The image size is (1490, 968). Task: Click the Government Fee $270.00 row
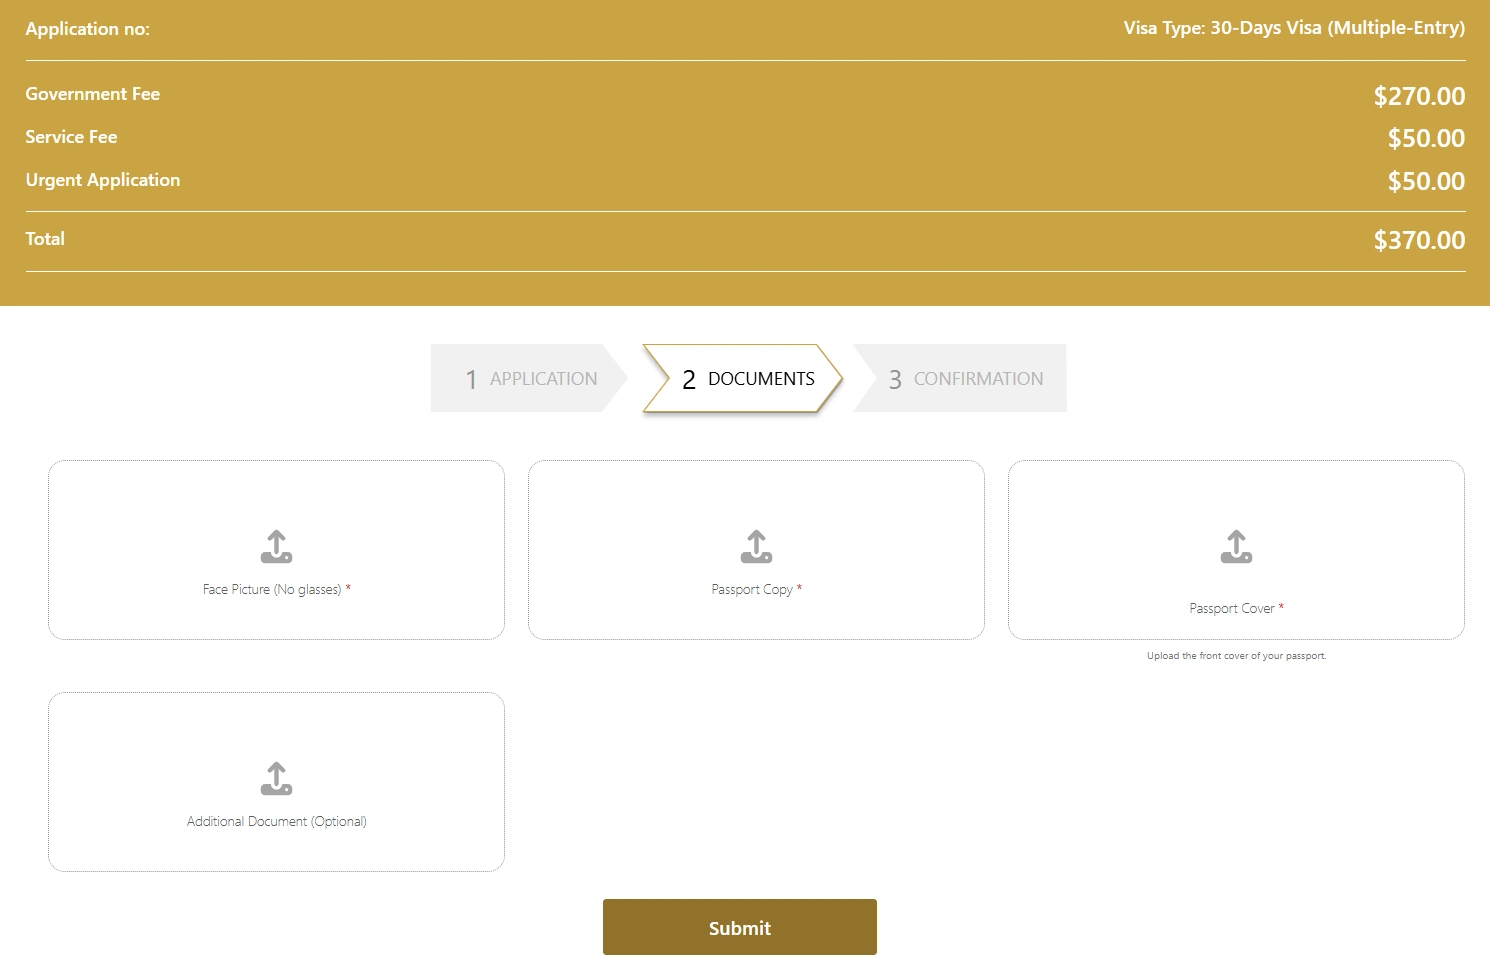745,95
